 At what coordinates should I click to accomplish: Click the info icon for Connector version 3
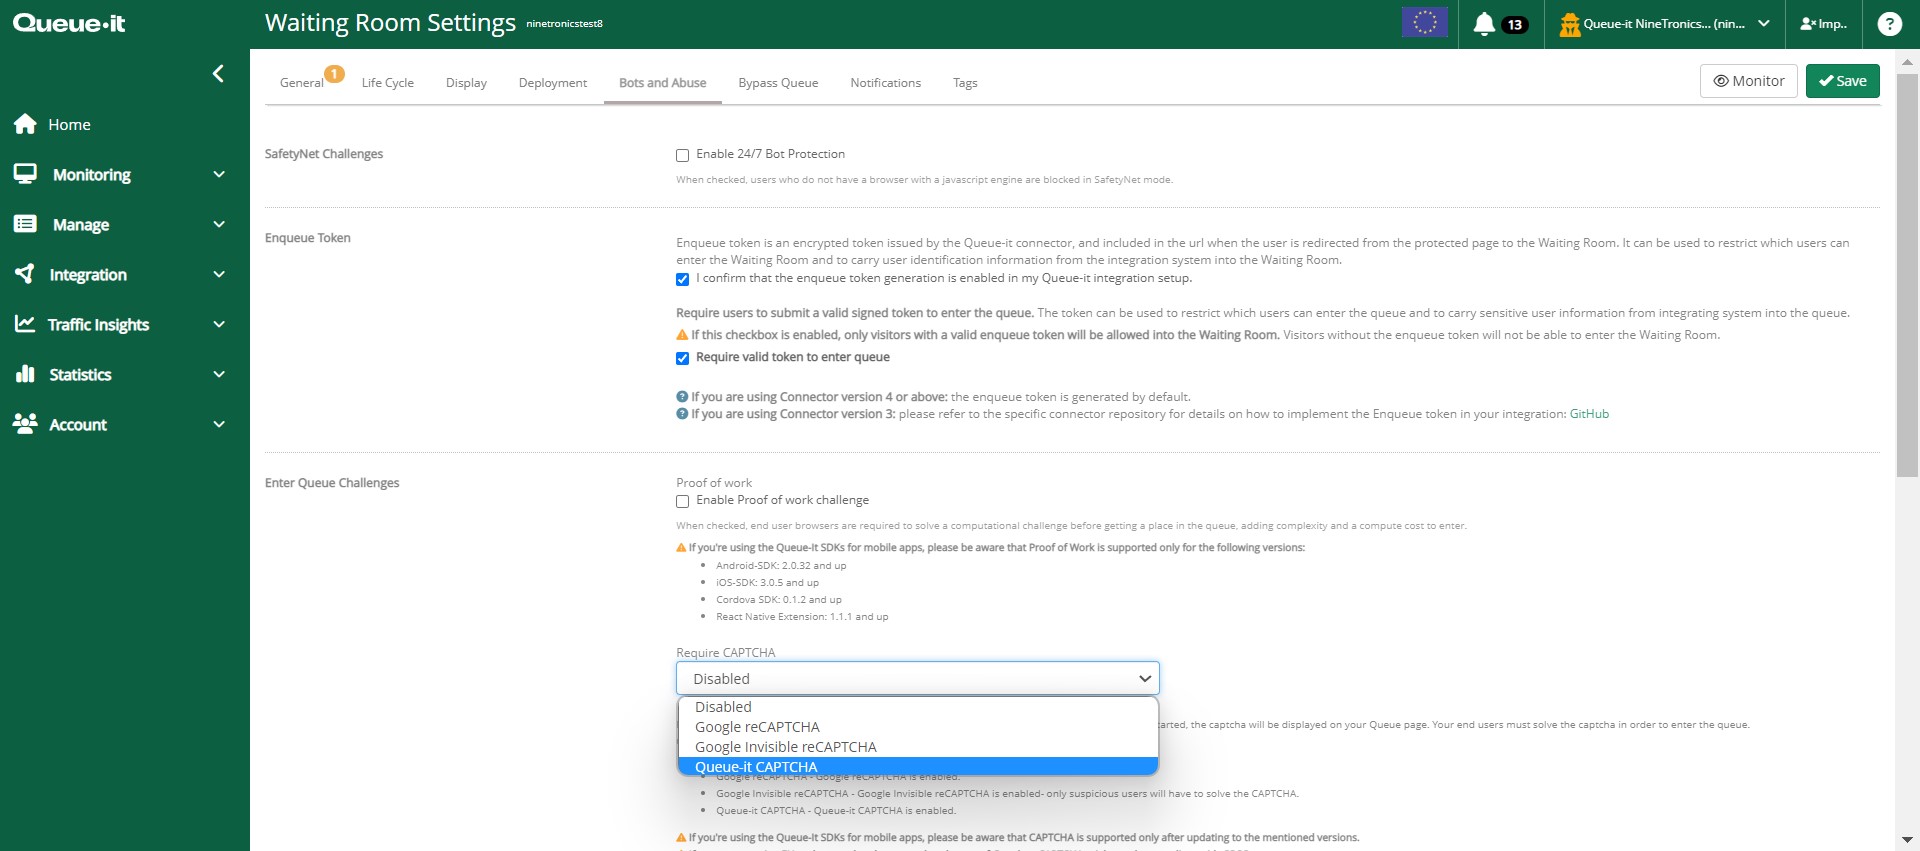click(682, 414)
